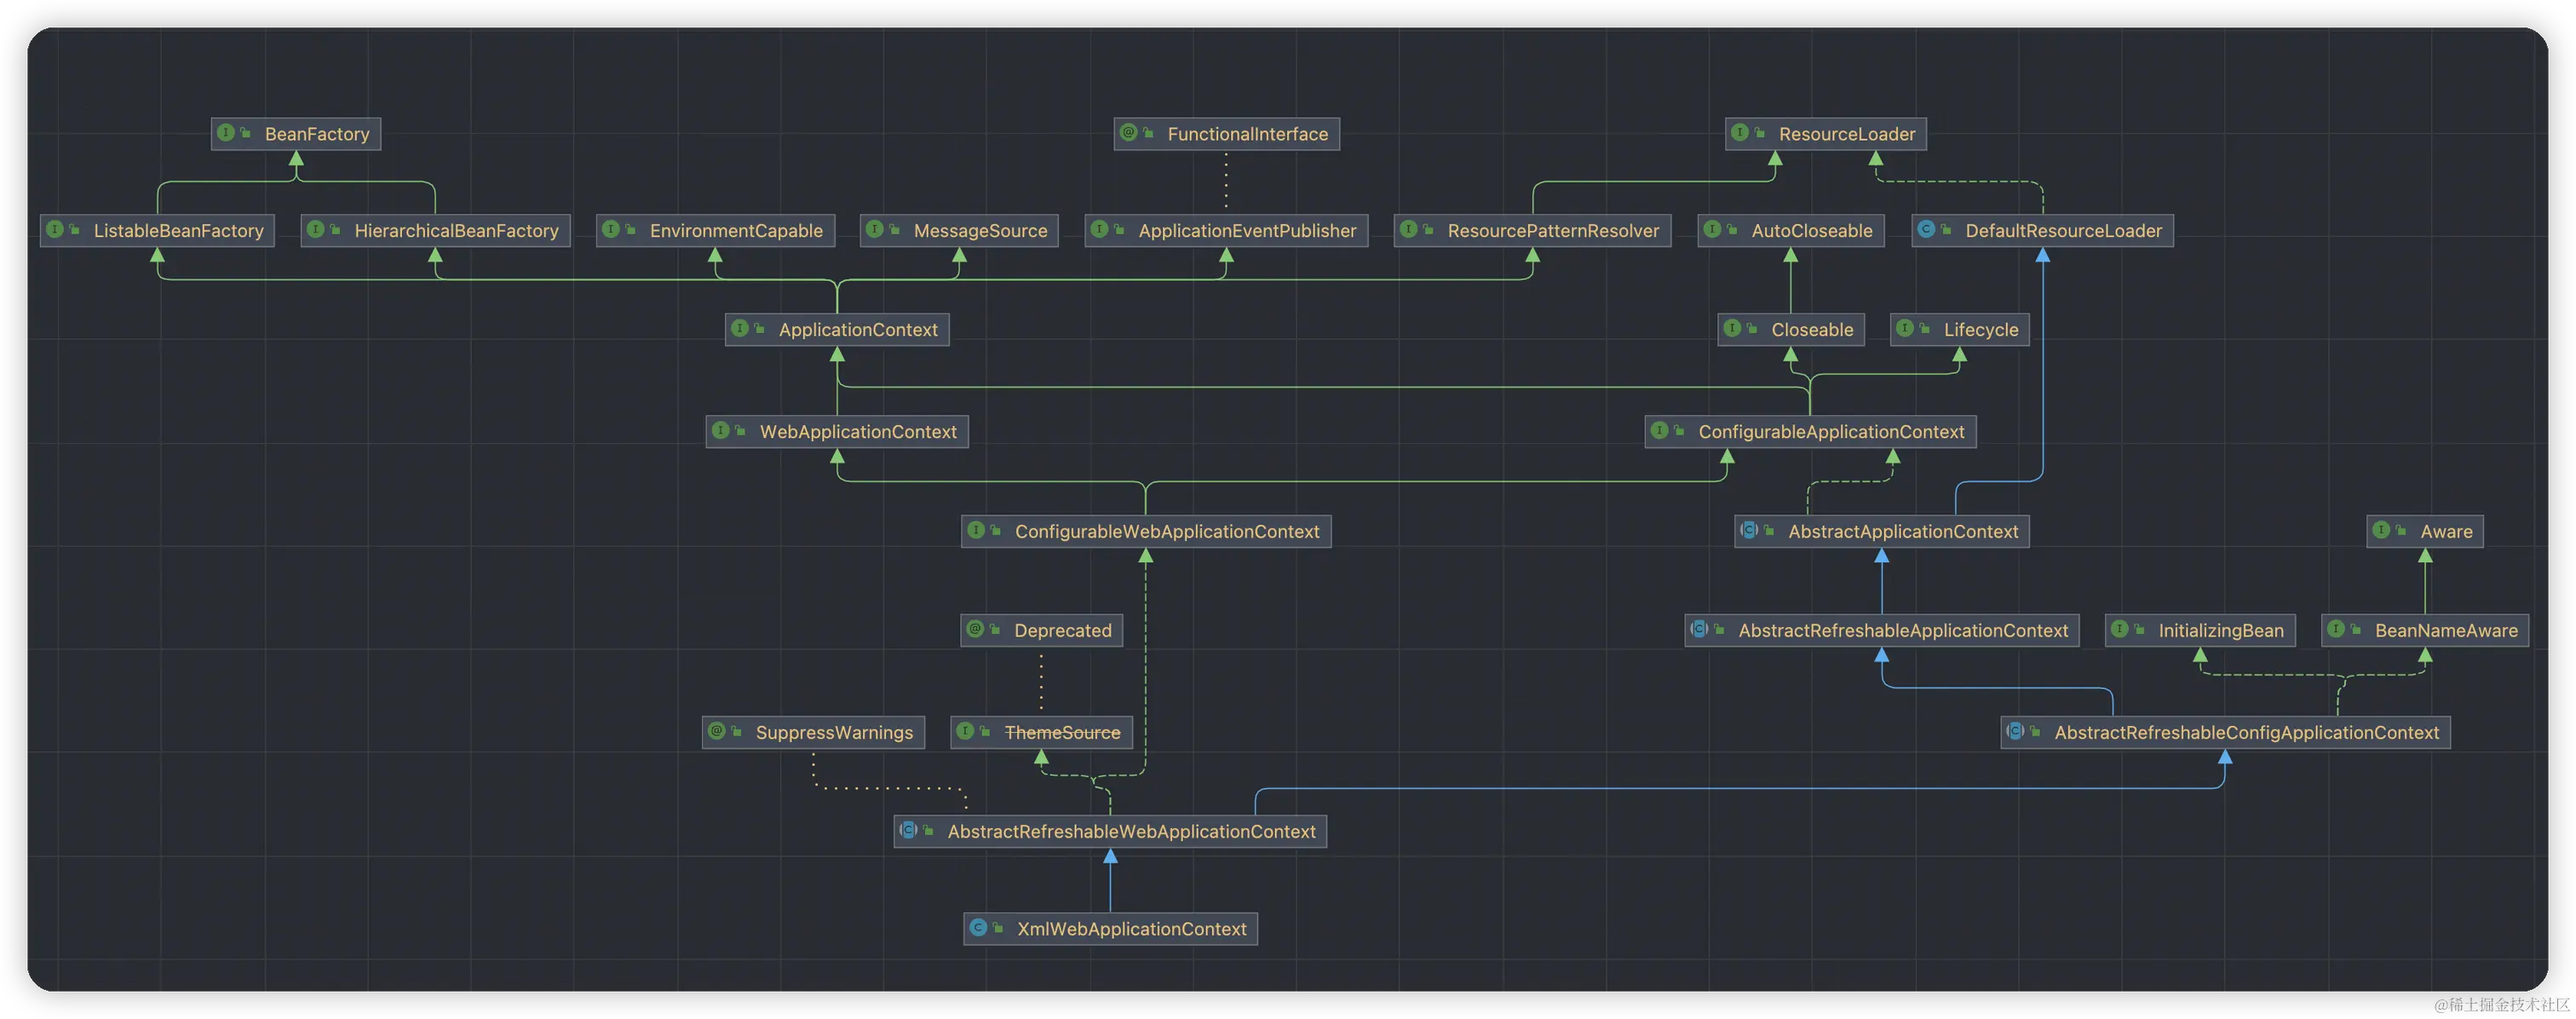Click interface icon beside Lifecycle
The height and width of the screenshot is (1019, 2576).
coord(1905,329)
